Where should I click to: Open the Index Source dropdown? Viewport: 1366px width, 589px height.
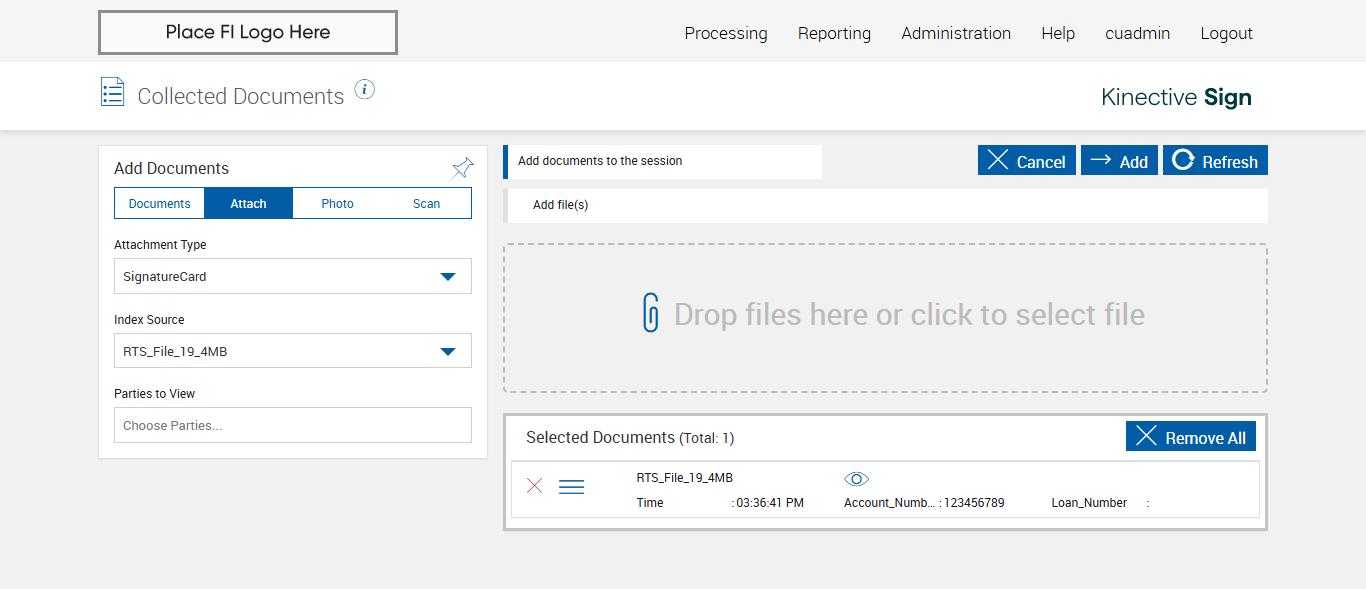pyautogui.click(x=293, y=351)
